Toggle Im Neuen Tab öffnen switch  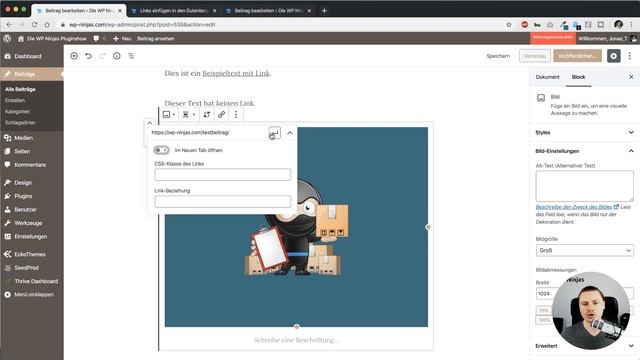tap(162, 150)
